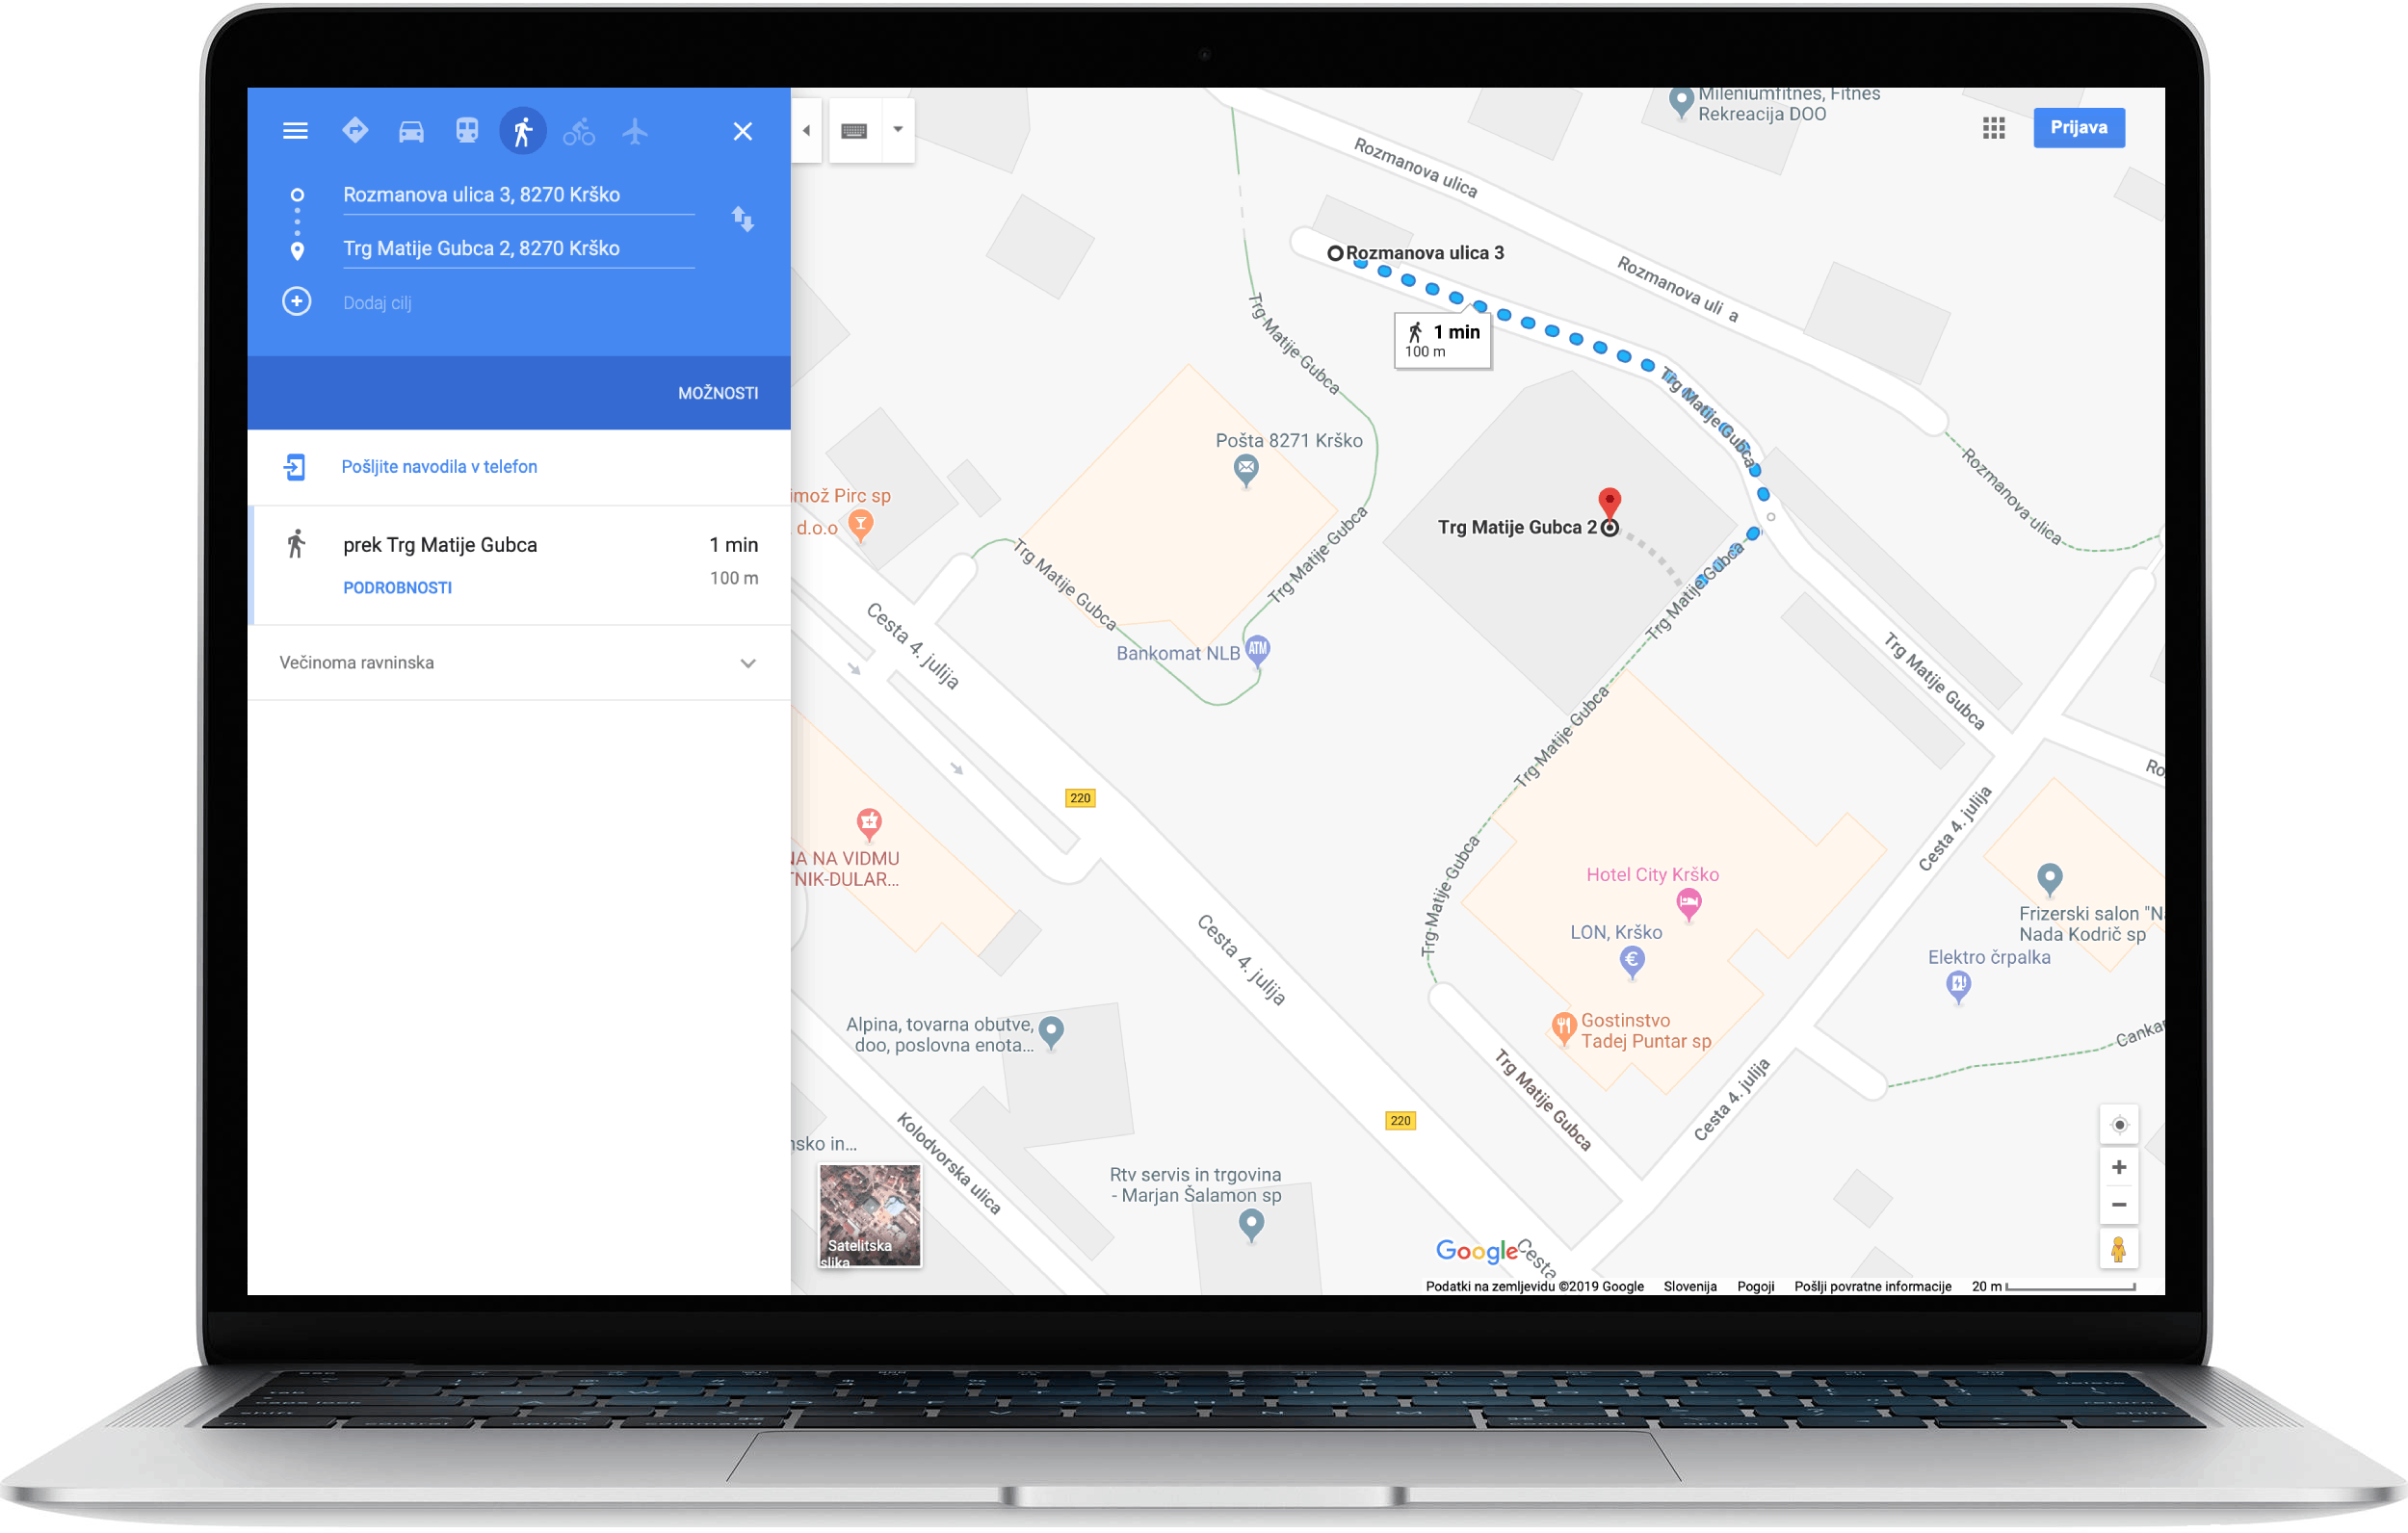Swap start and destination points

pyautogui.click(x=742, y=219)
